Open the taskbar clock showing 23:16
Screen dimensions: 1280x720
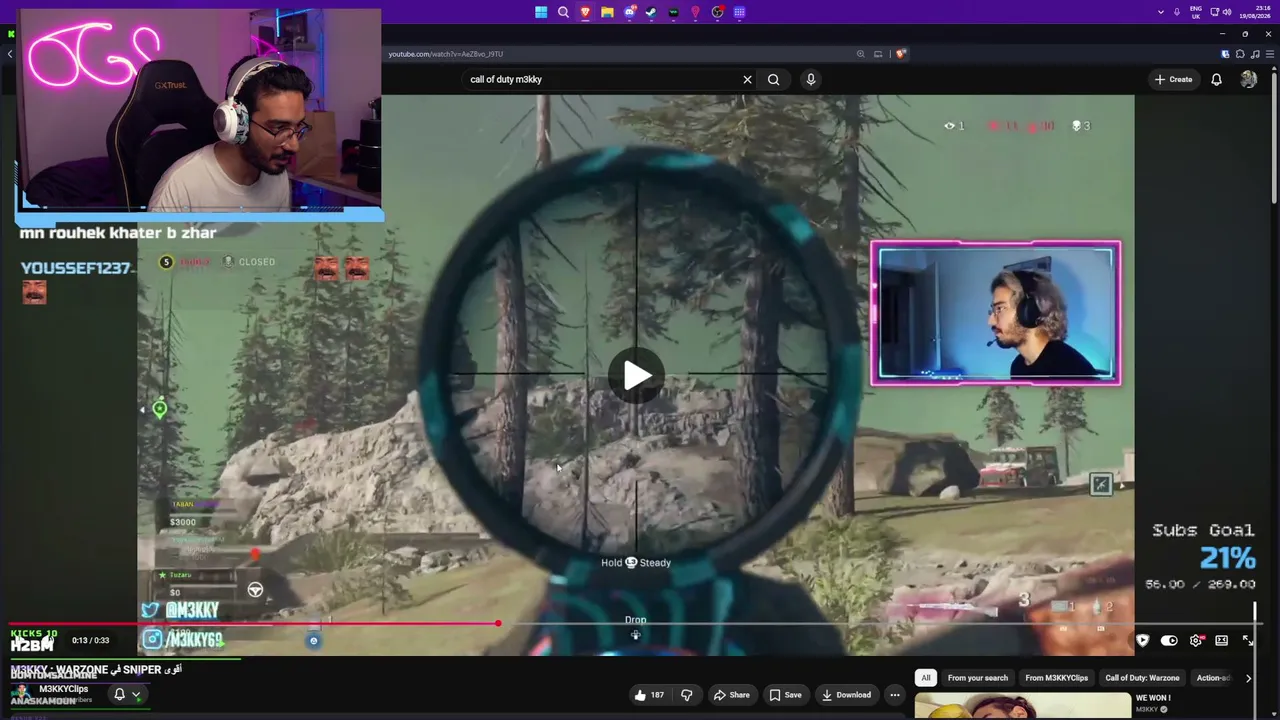point(1255,12)
